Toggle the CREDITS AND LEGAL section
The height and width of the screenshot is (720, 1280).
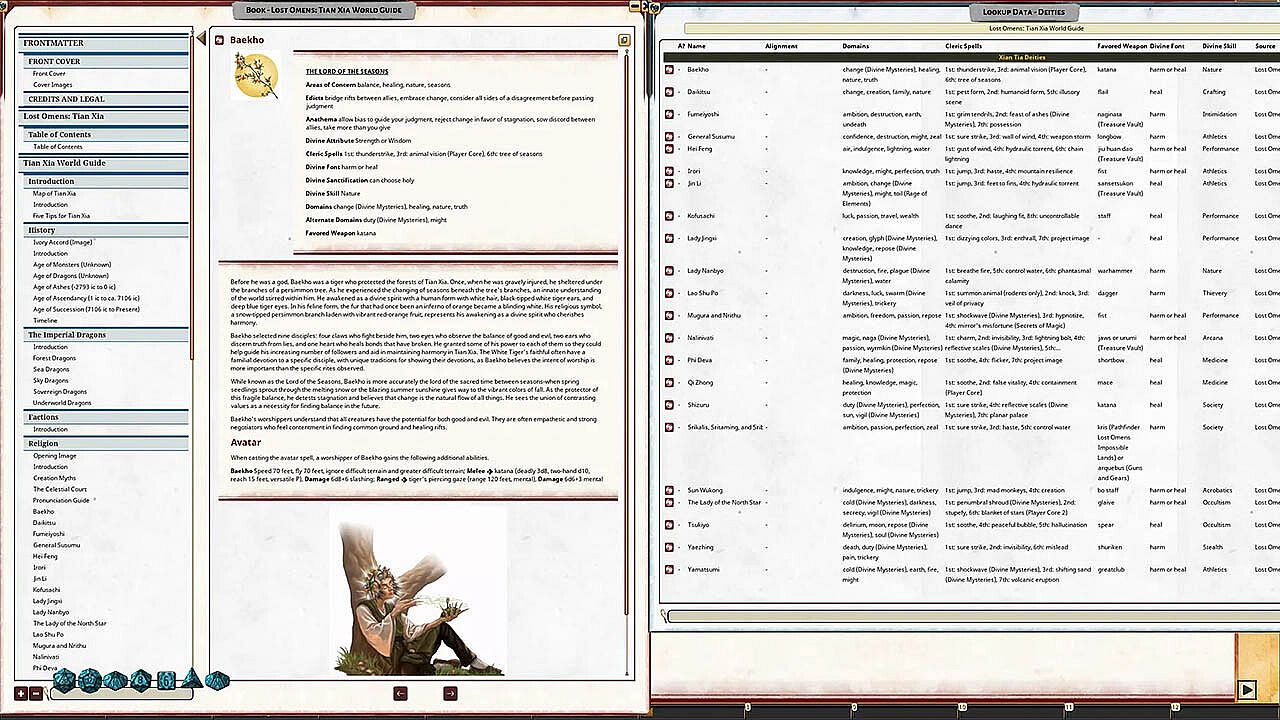pos(107,99)
